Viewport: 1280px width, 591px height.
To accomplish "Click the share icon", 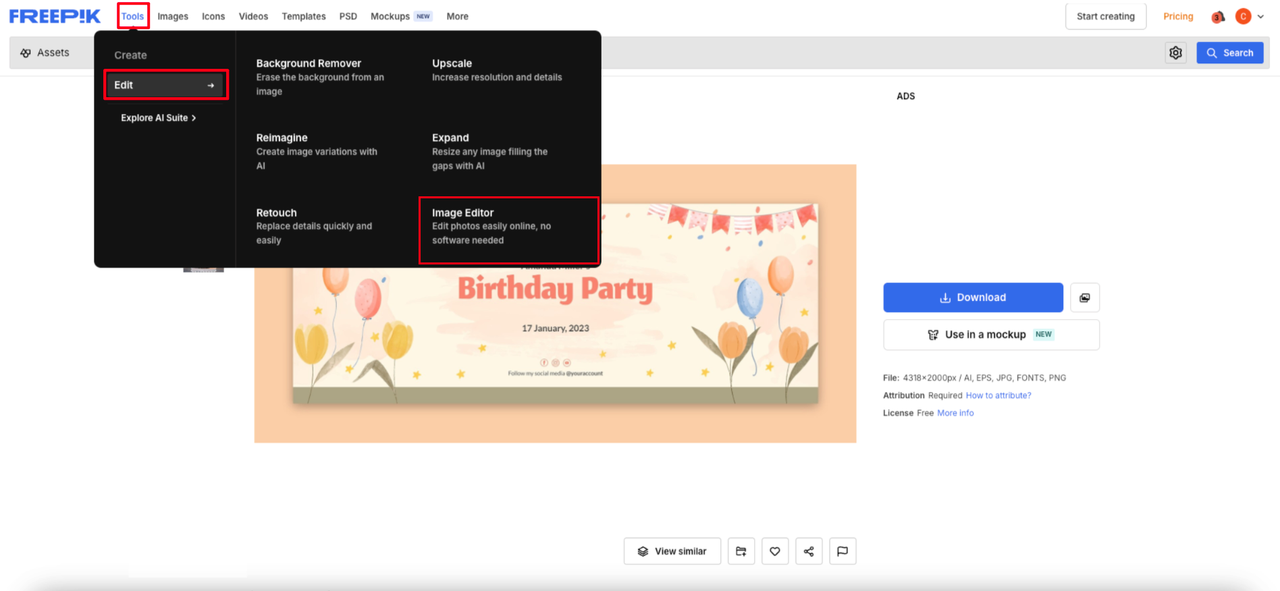I will tap(809, 551).
